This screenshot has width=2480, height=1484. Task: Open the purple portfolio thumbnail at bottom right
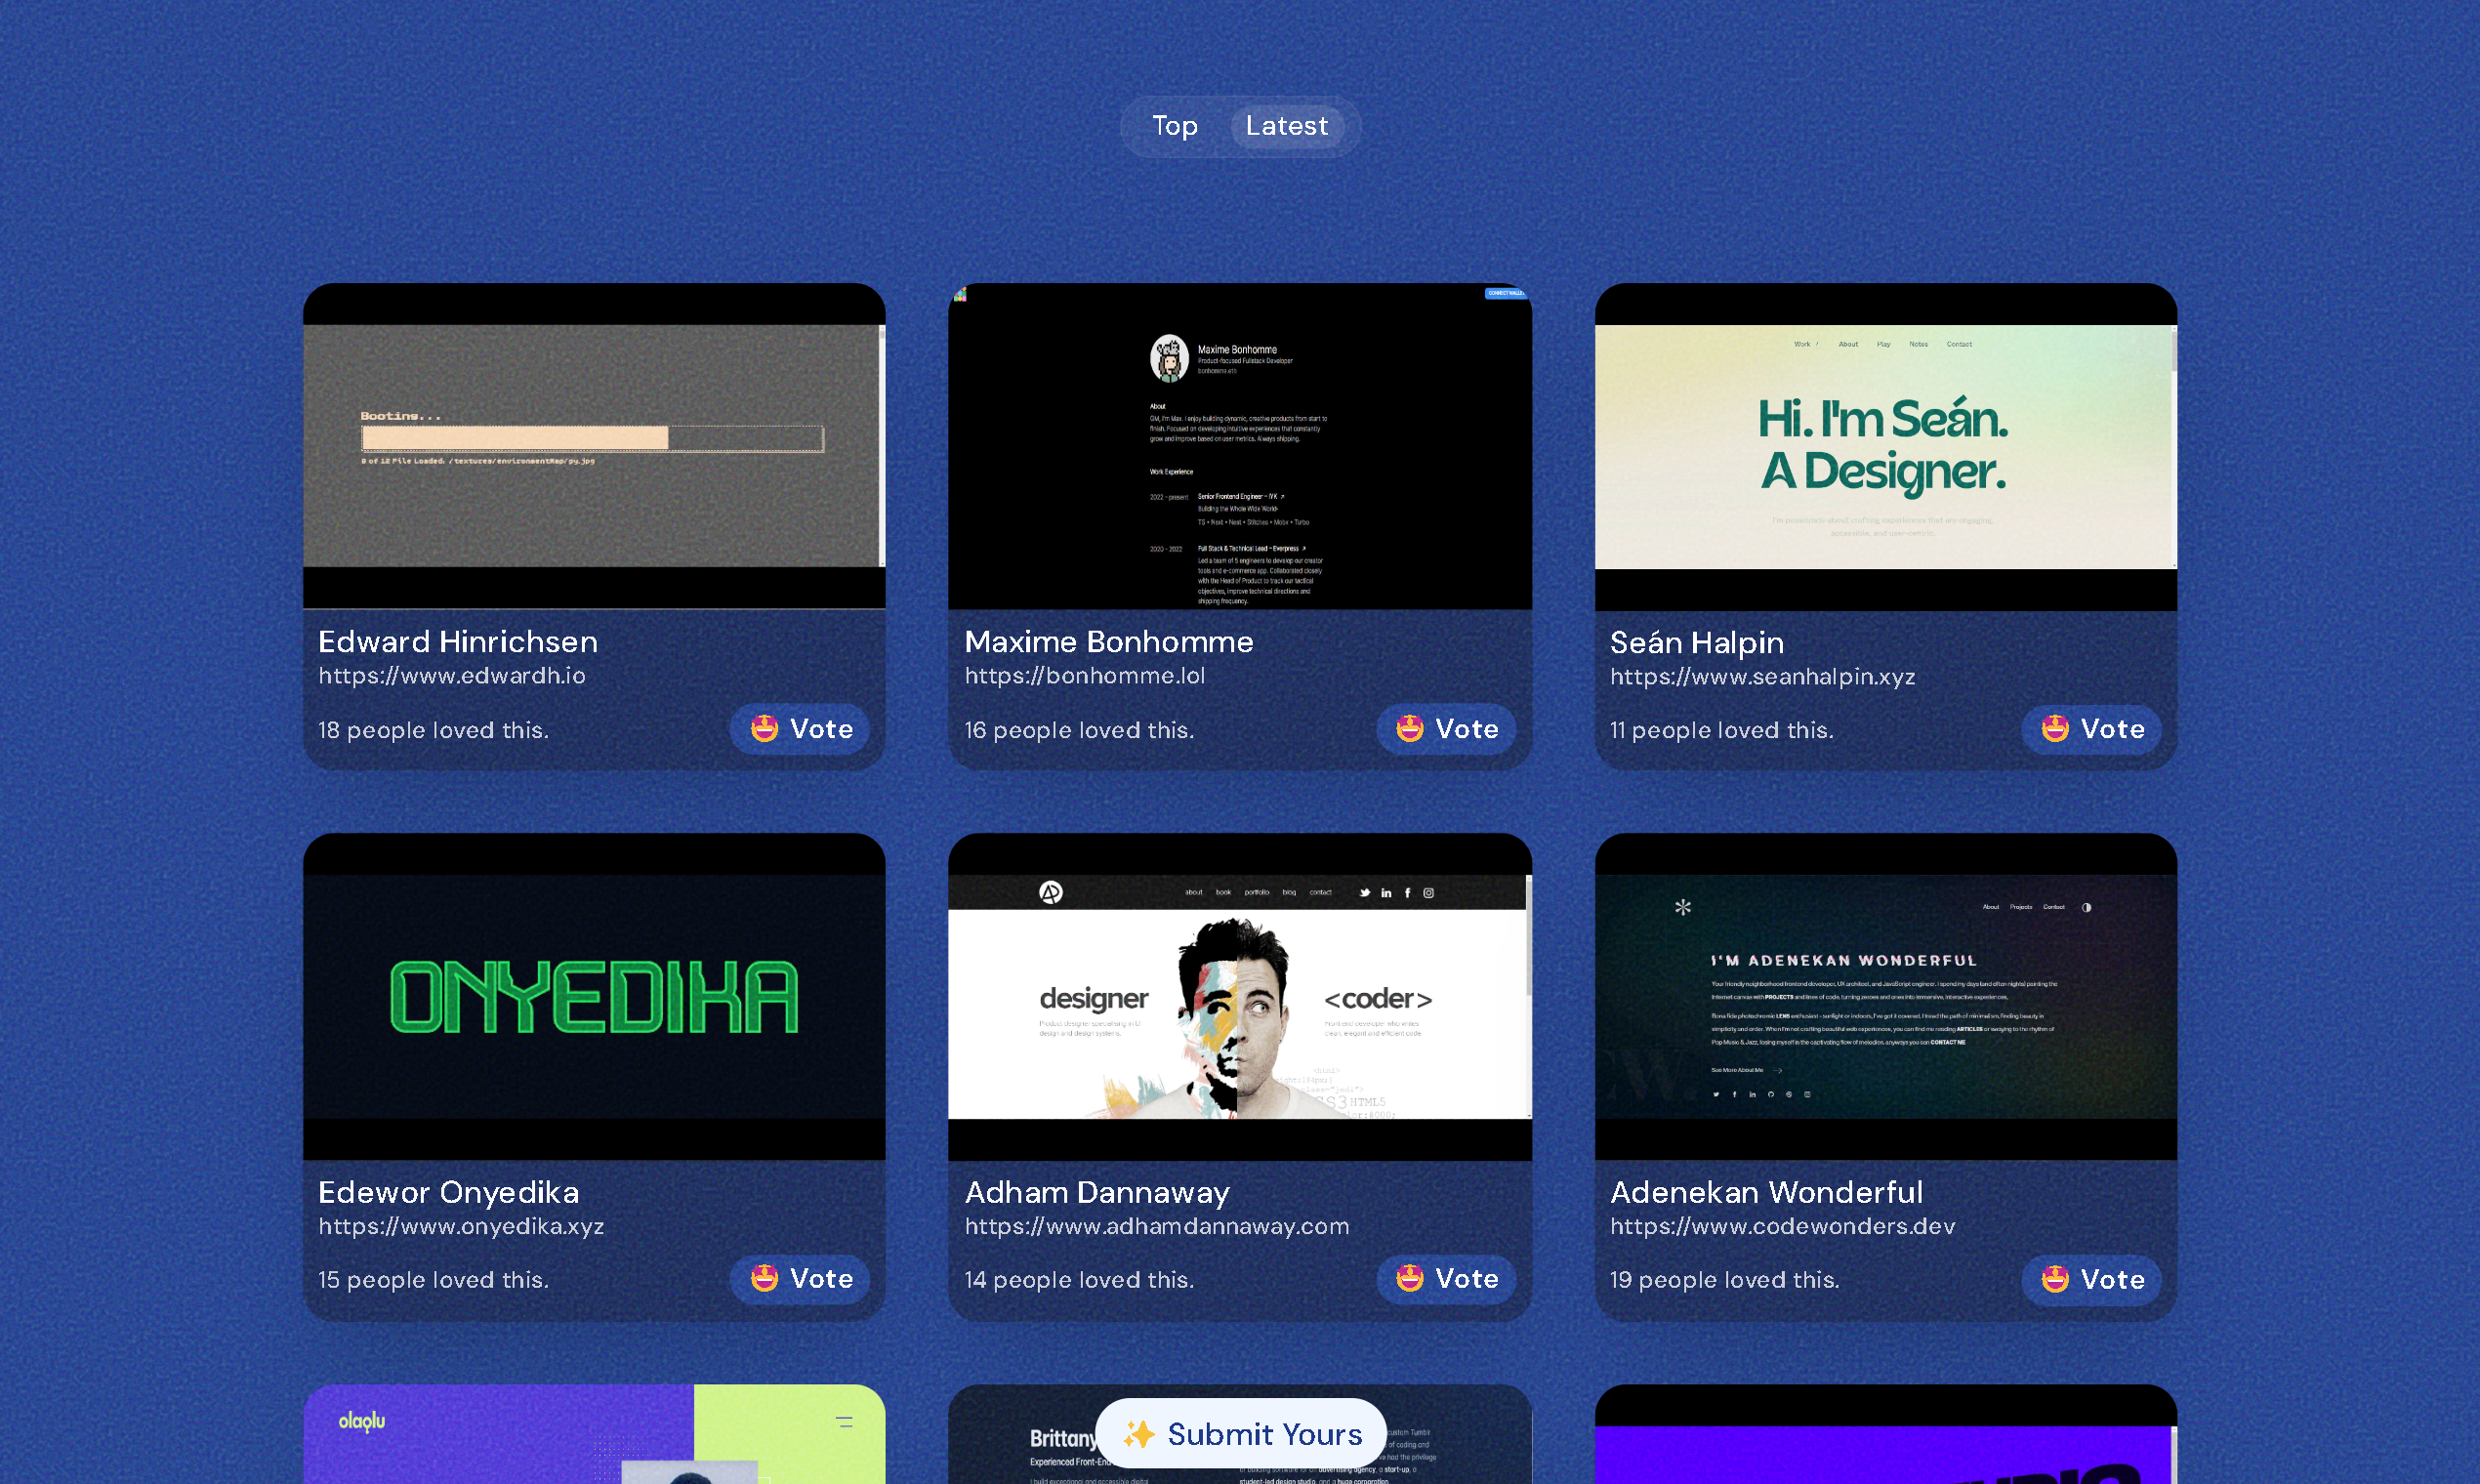(x=1886, y=1434)
